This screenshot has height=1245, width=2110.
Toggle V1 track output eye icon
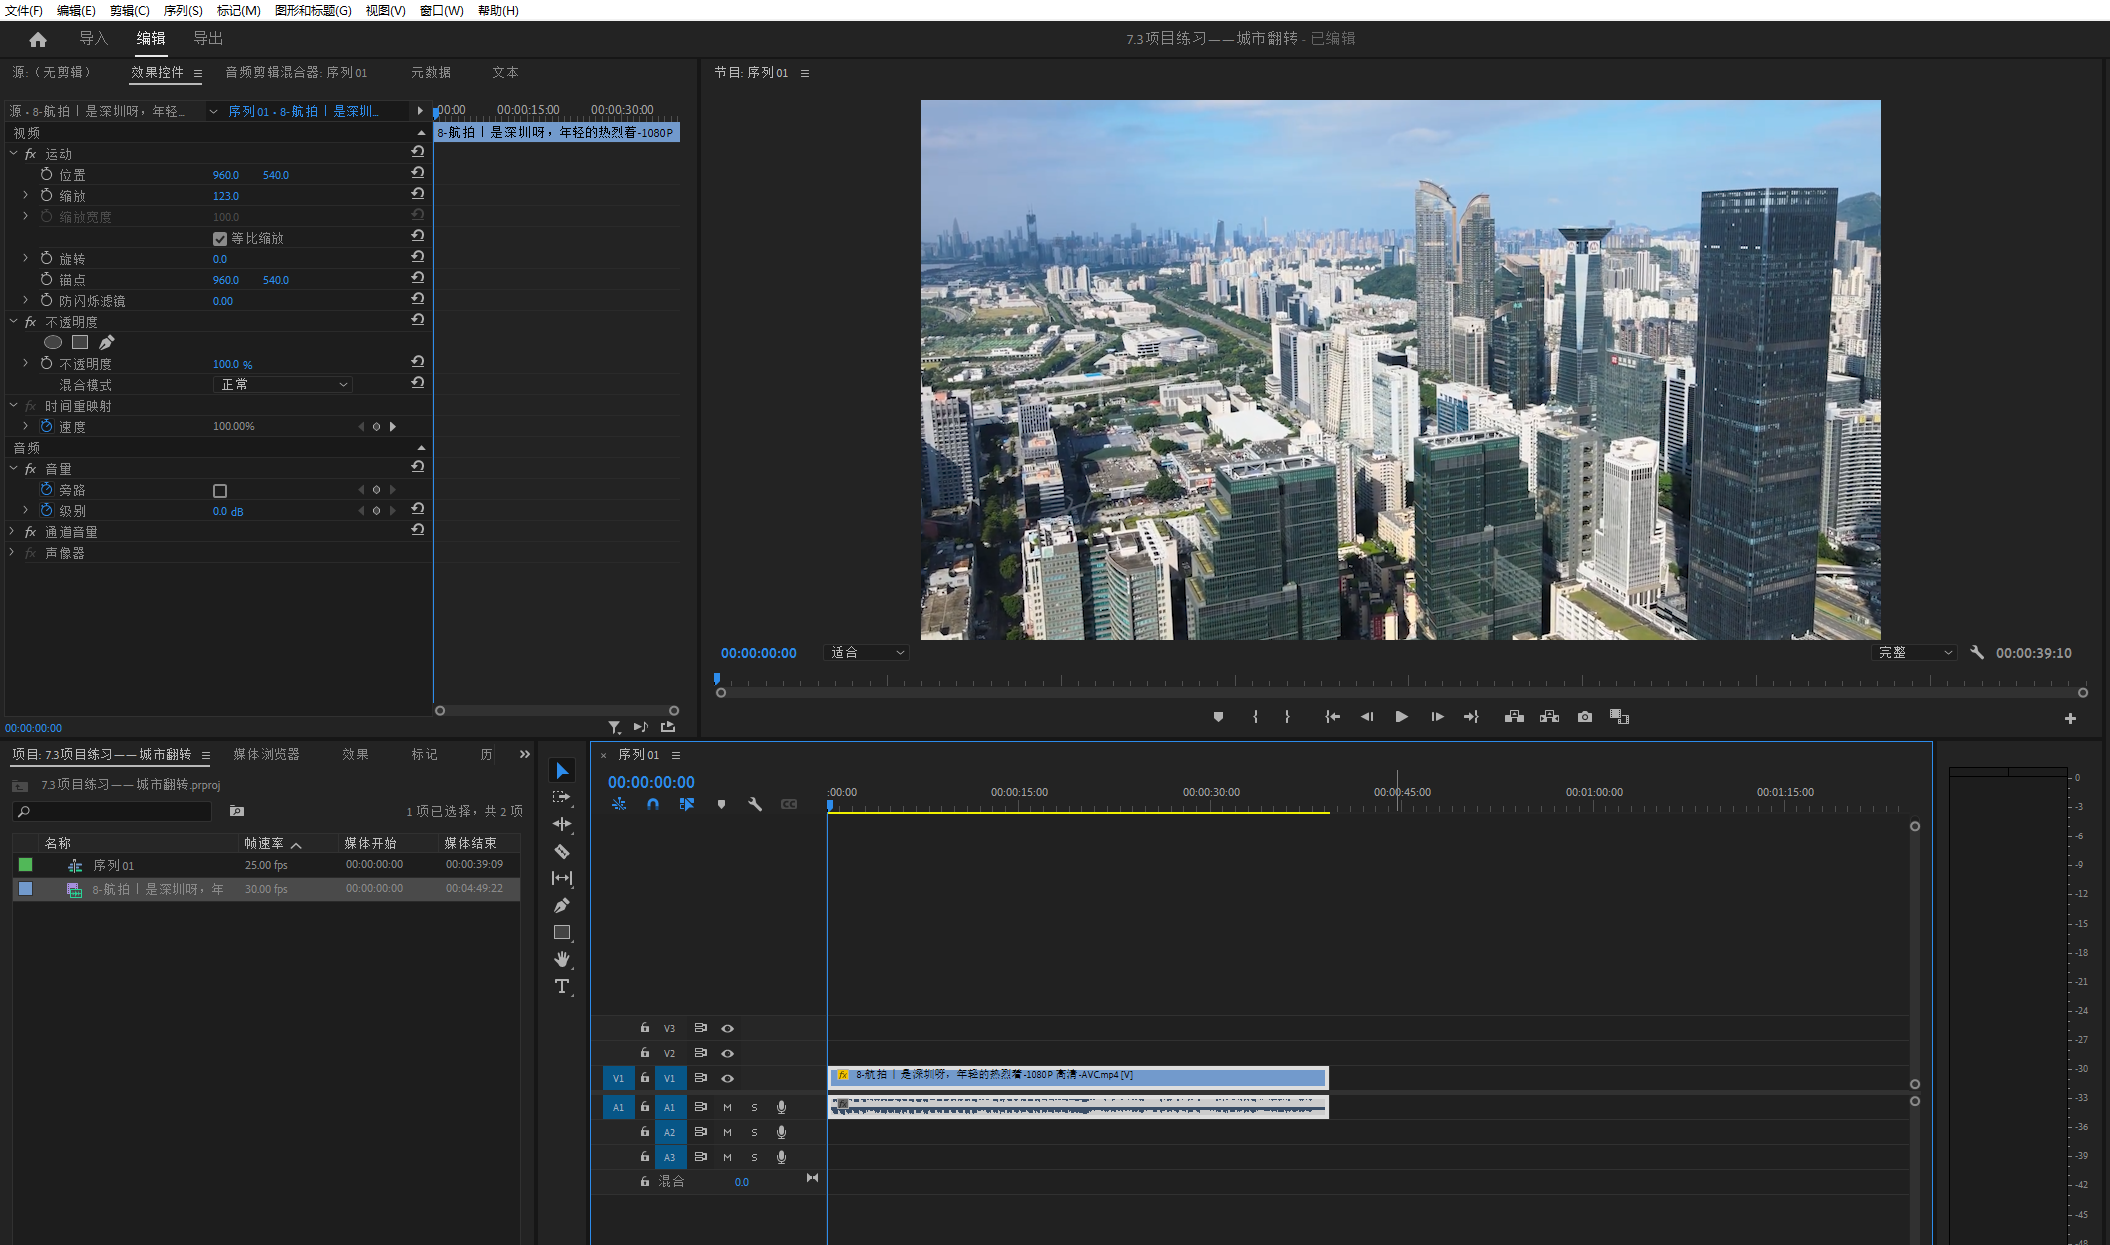728,1078
